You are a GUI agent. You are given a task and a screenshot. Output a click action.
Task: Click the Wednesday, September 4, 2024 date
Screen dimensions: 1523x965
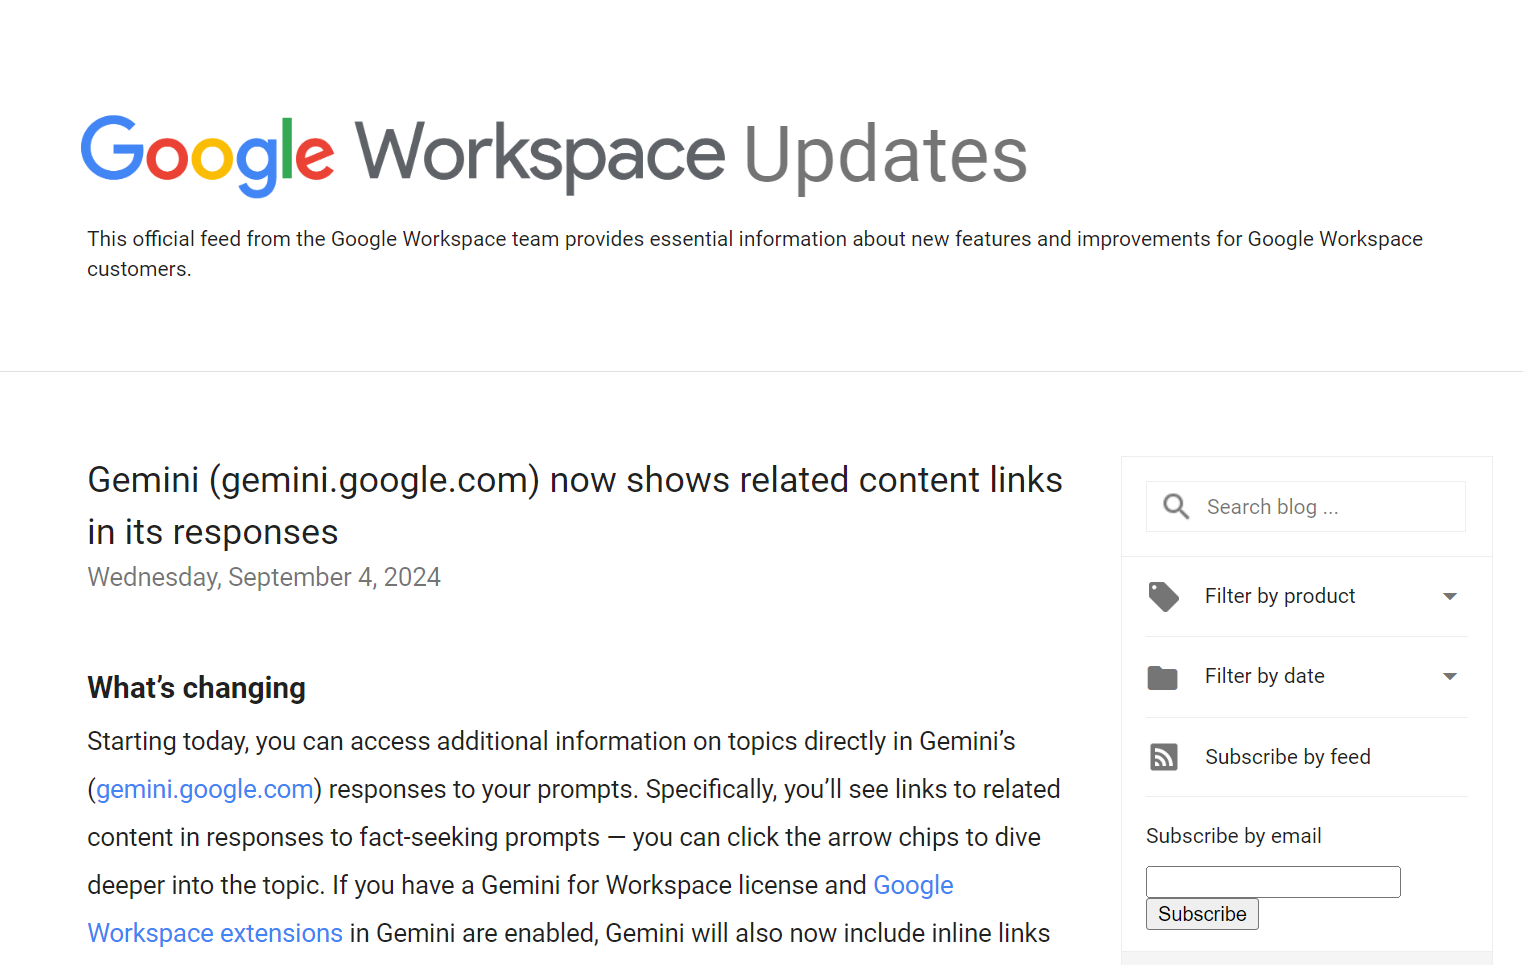(264, 577)
